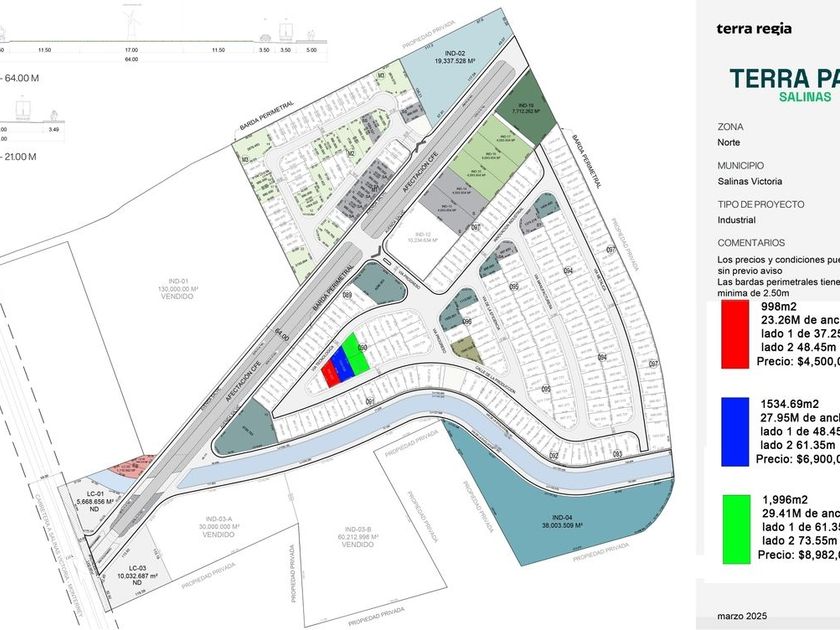Click the block 096 number marker
The width and height of the screenshot is (840, 630).
[x=467, y=321]
